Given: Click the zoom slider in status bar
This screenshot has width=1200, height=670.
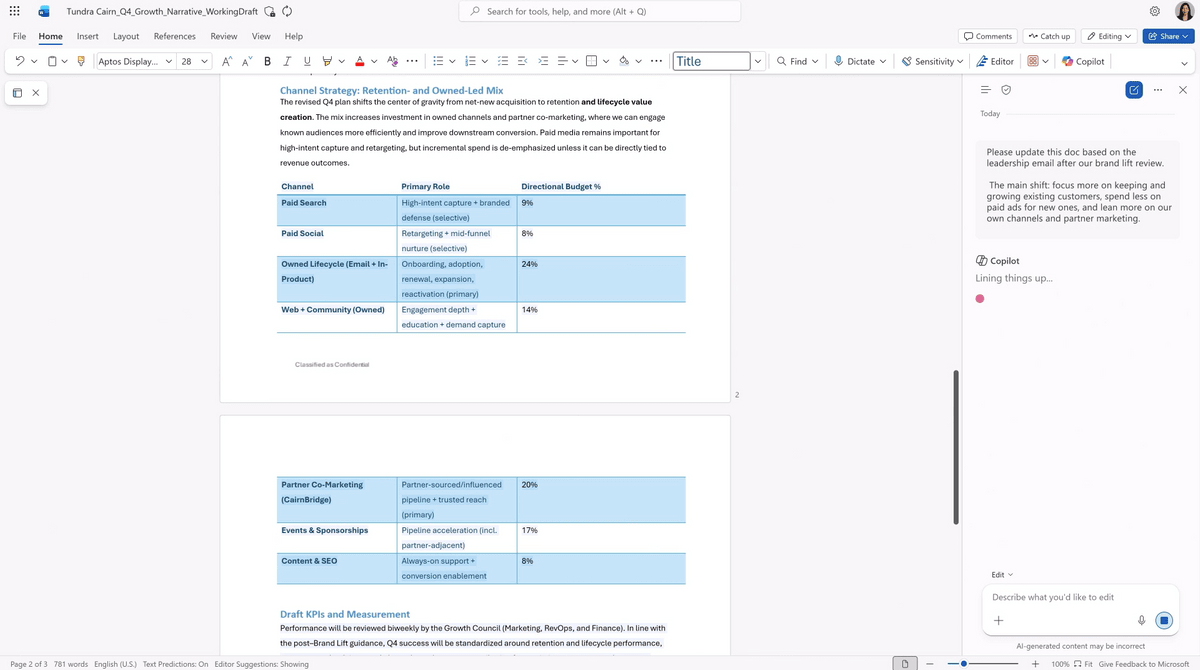Looking at the screenshot, I should point(964,664).
